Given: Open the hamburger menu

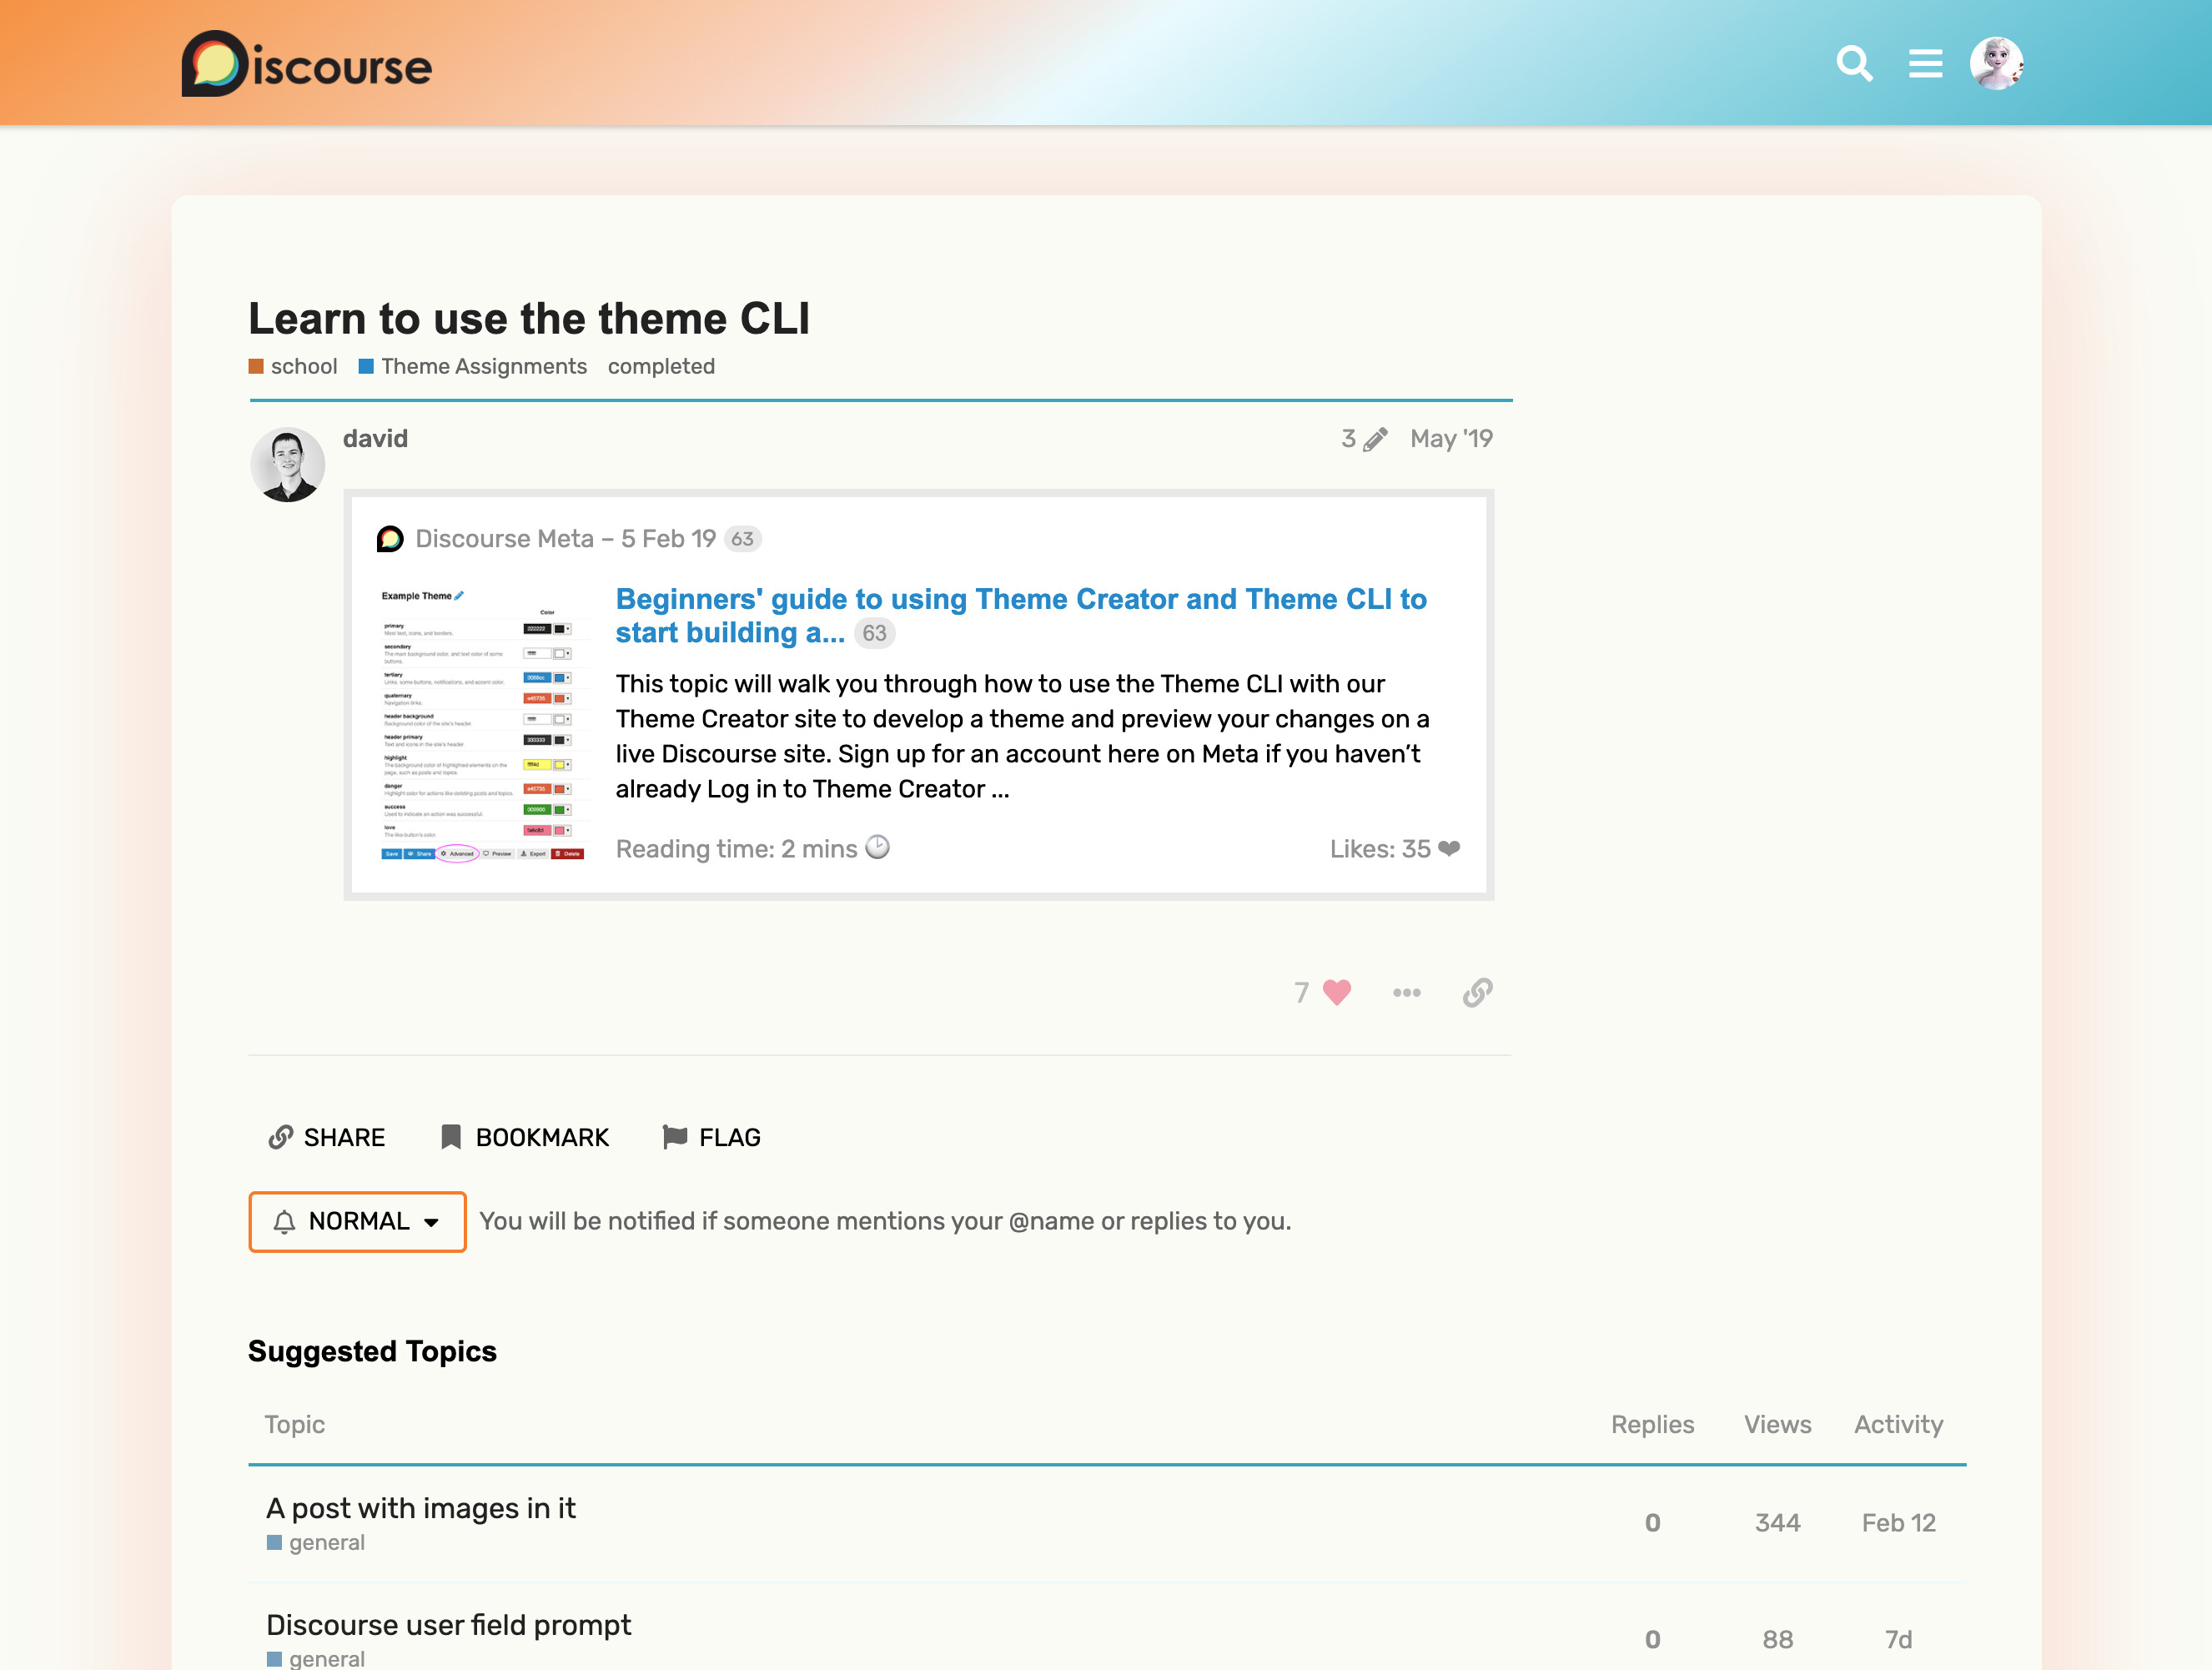Looking at the screenshot, I should (x=1924, y=64).
